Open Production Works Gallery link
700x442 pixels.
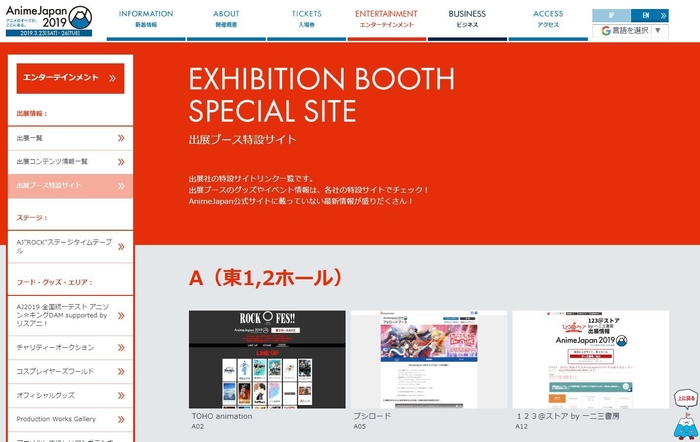tap(71, 419)
